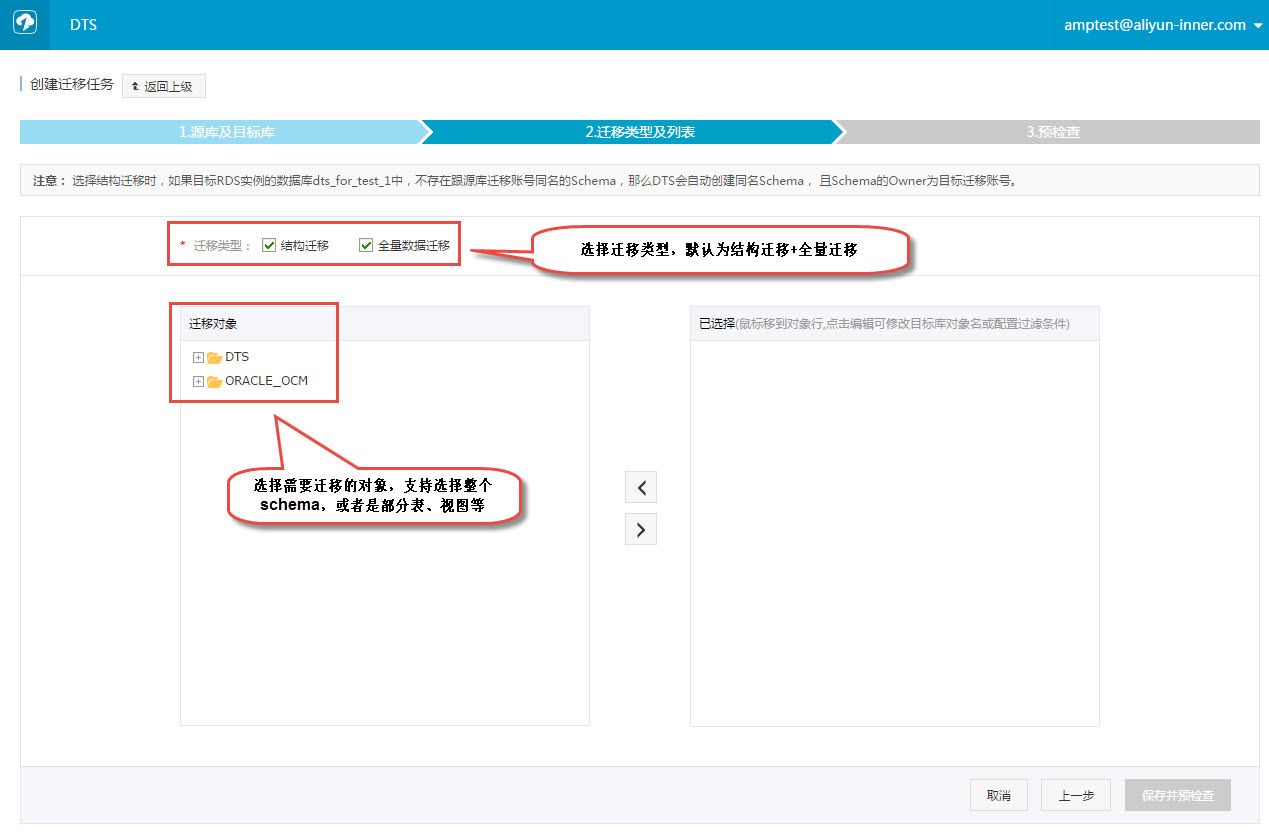
Task: Click the folder icon beside ORACLE_OCM schema
Action: coord(214,381)
